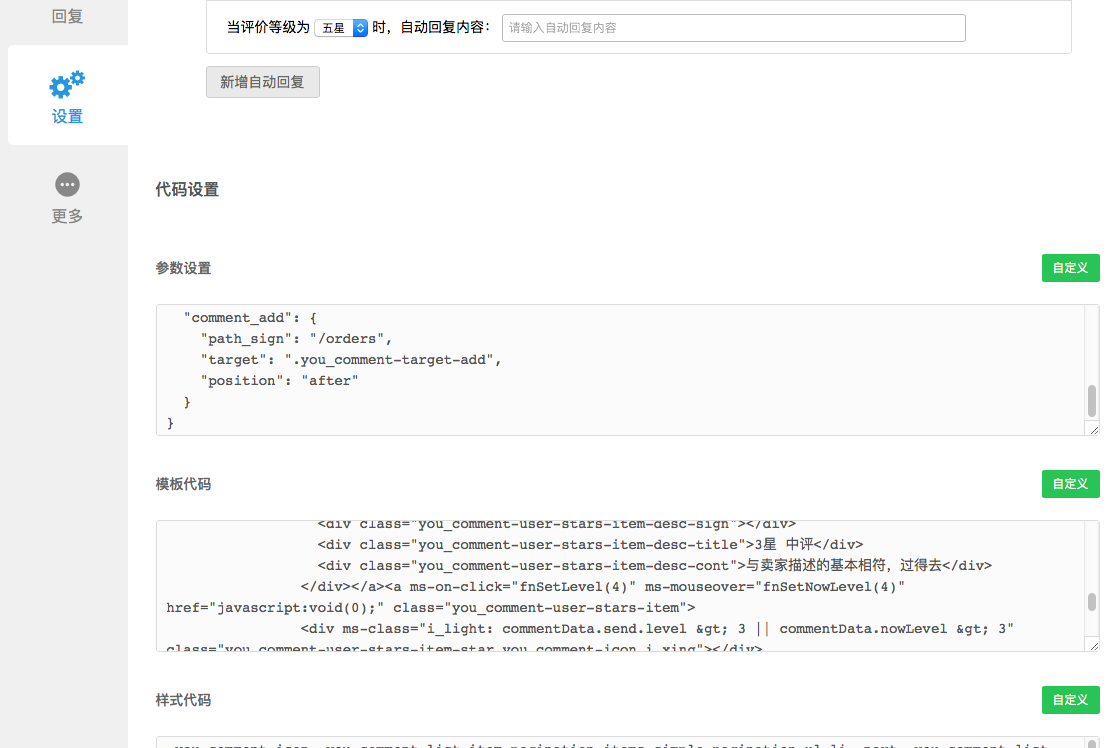This screenshot has height=748, width=1117.
Task: Select the 更多 sidebar item
Action: coord(66,198)
